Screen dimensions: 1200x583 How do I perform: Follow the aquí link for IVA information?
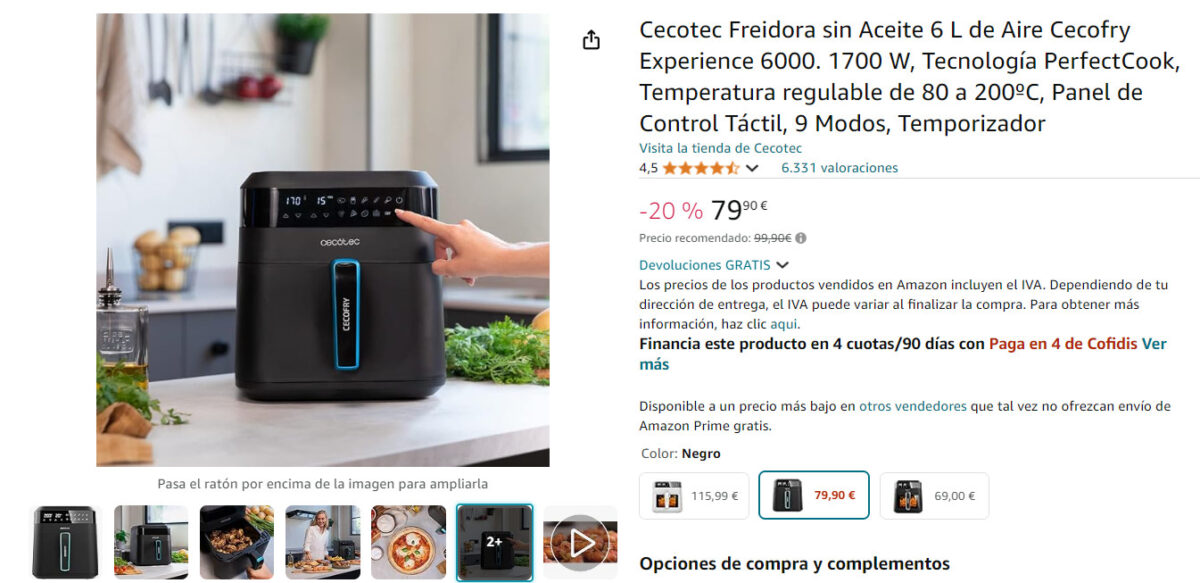784,324
